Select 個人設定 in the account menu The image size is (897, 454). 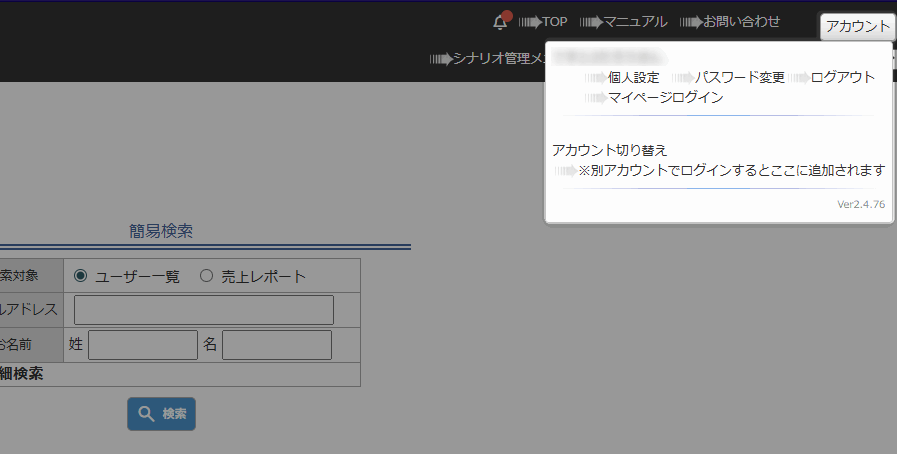click(x=633, y=77)
